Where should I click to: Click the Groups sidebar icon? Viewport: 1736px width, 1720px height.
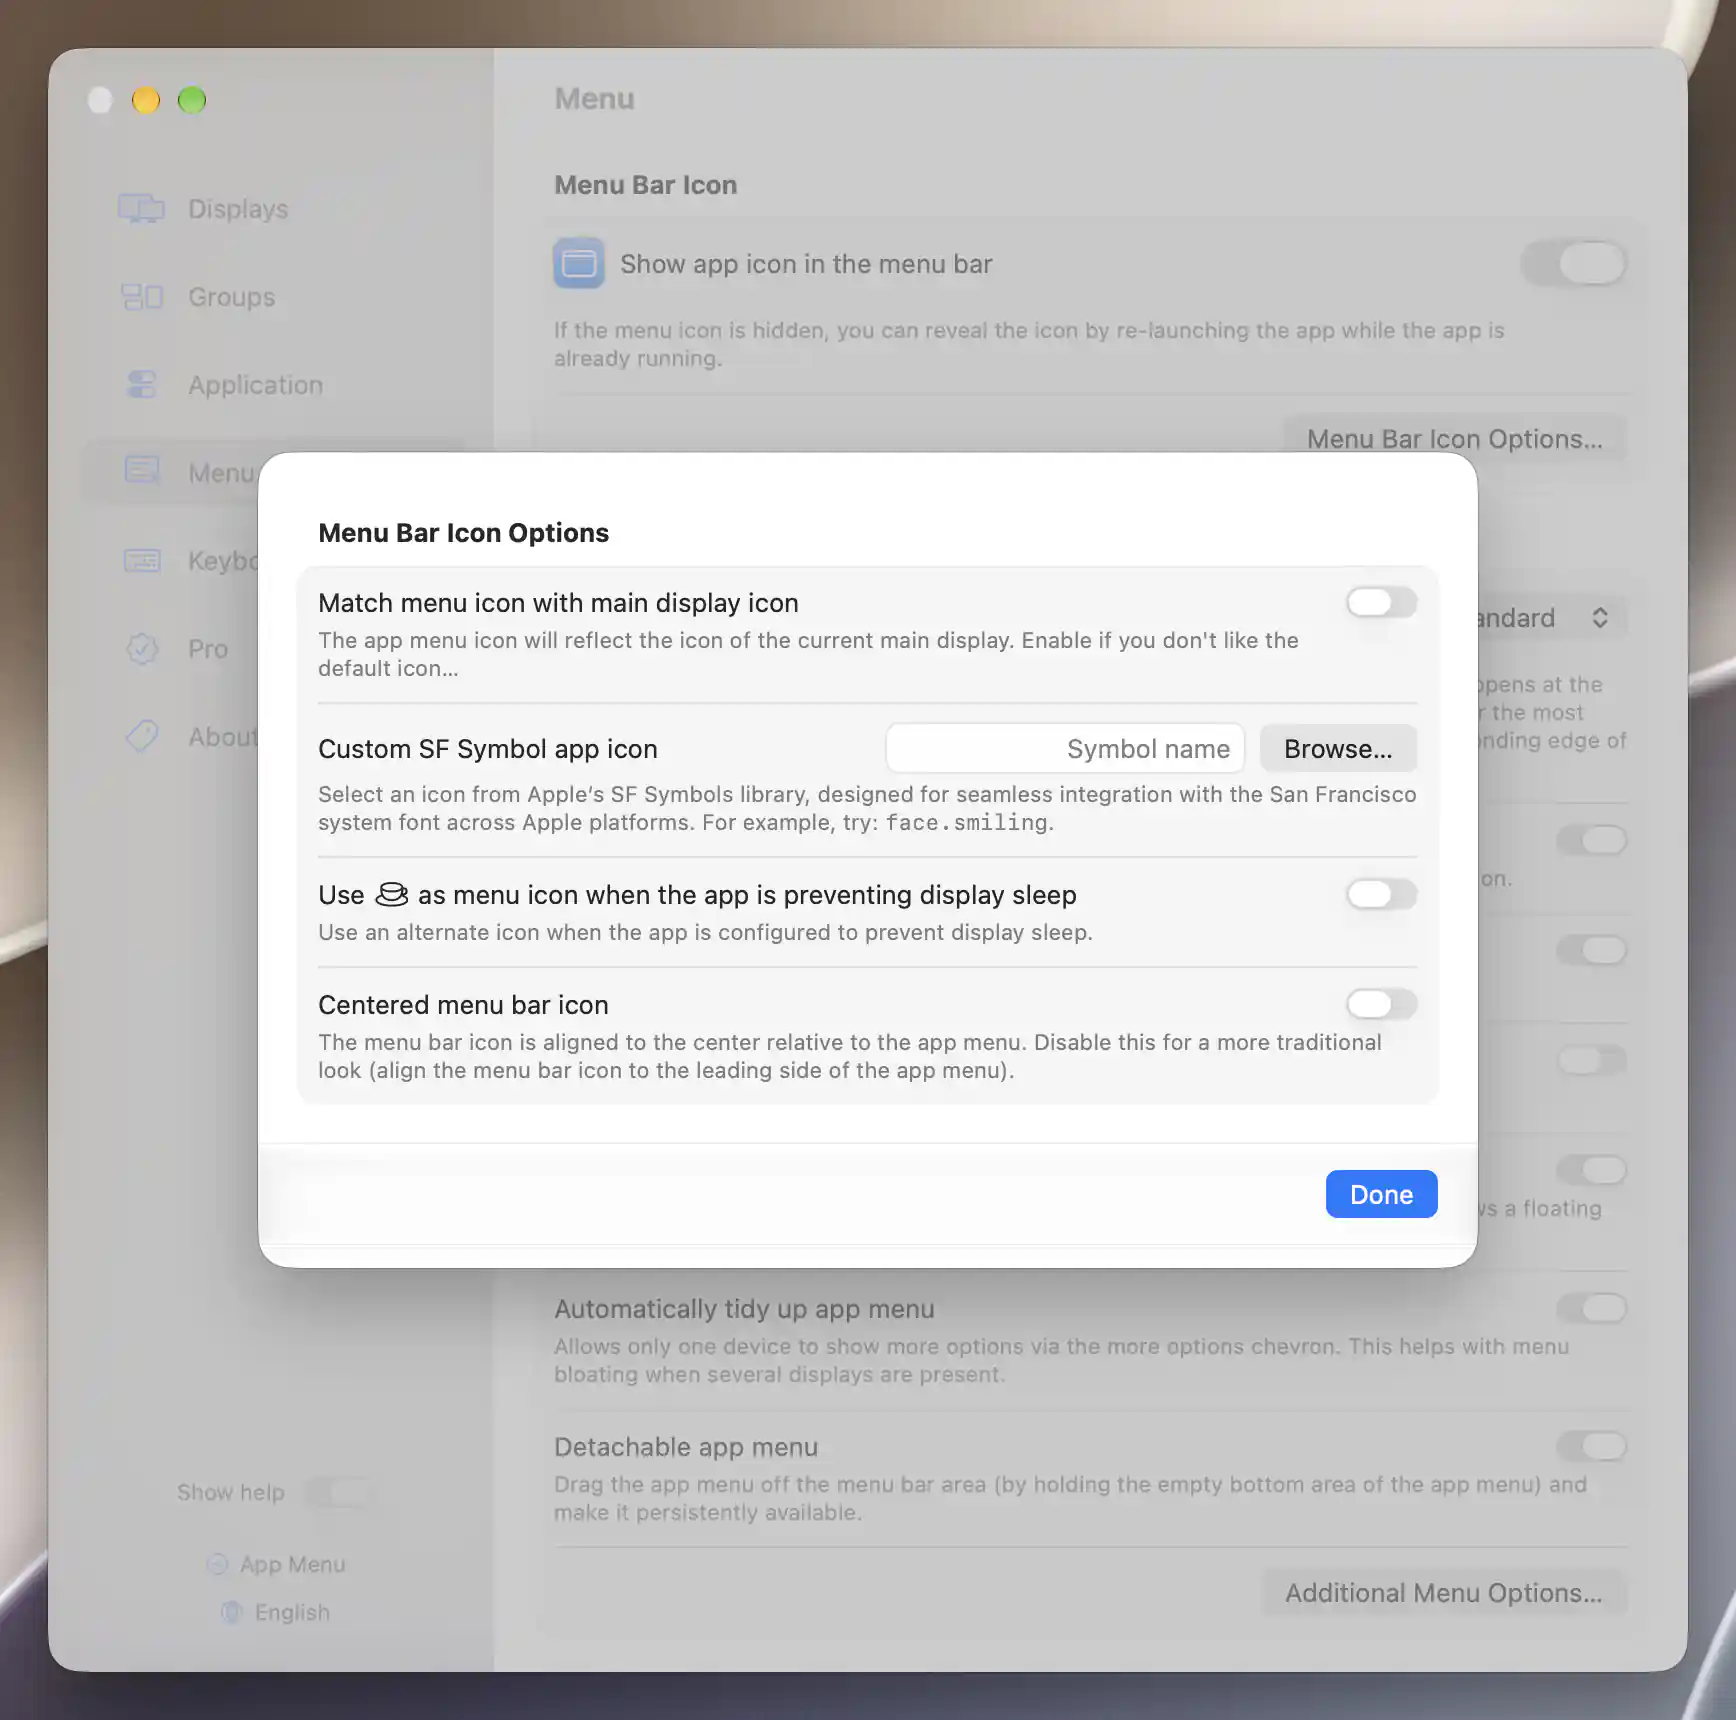(x=141, y=297)
